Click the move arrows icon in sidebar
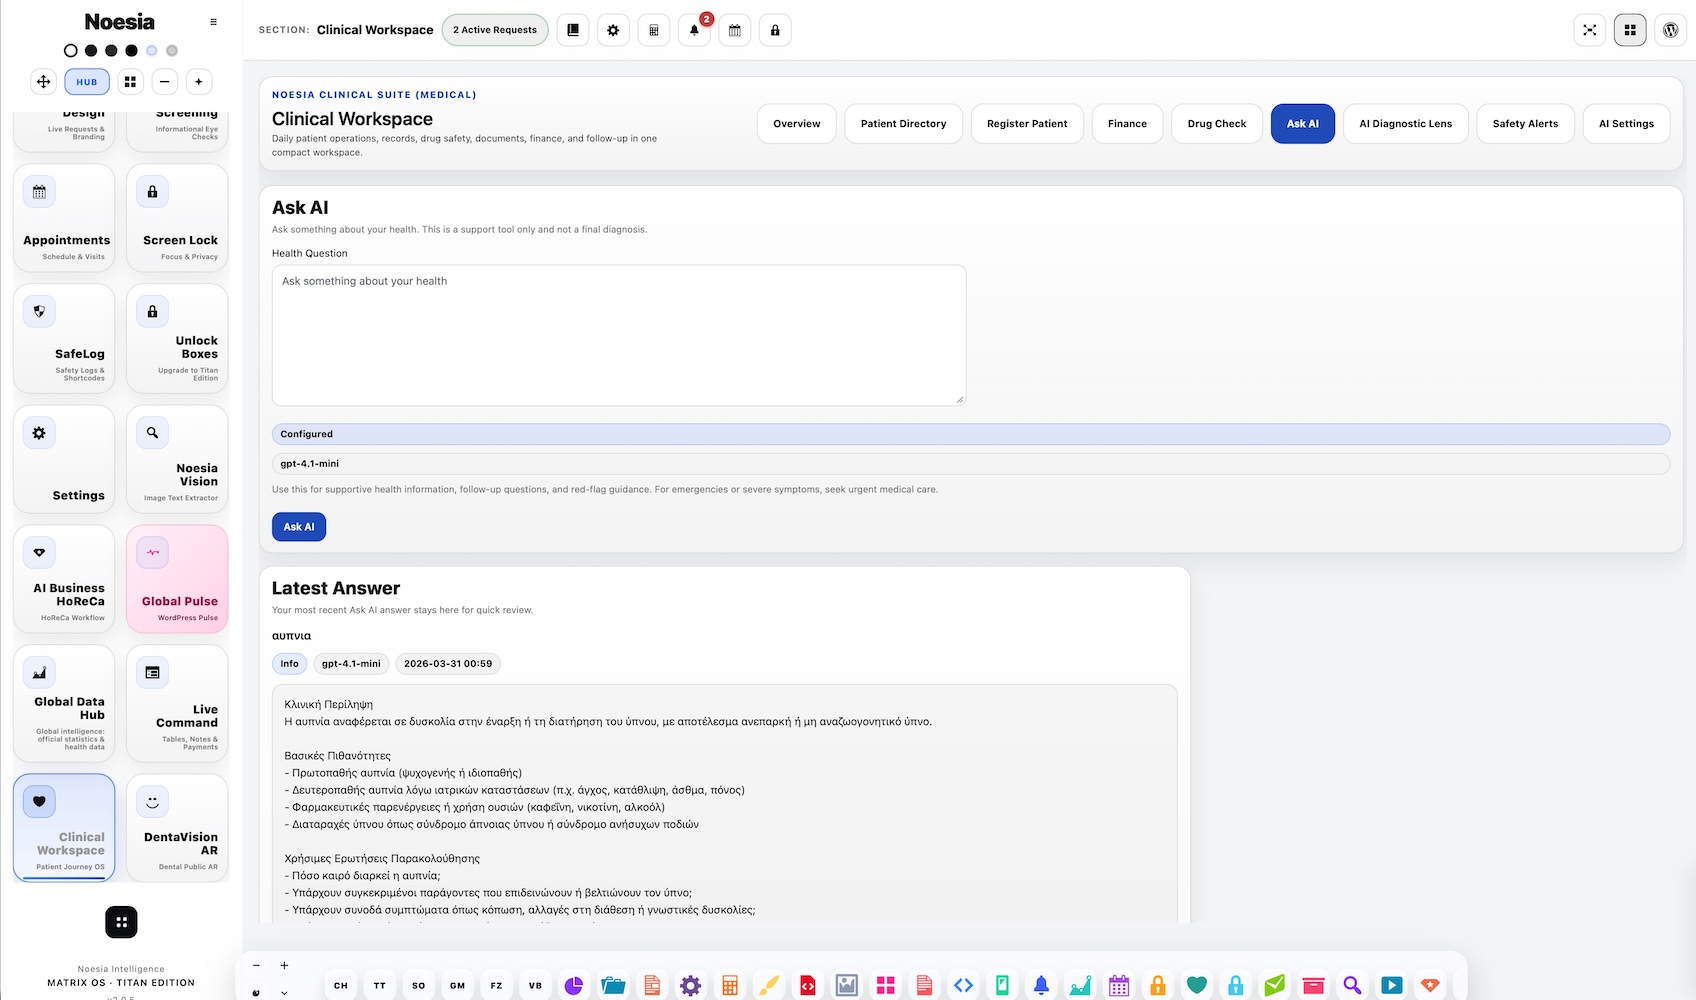 tap(43, 82)
